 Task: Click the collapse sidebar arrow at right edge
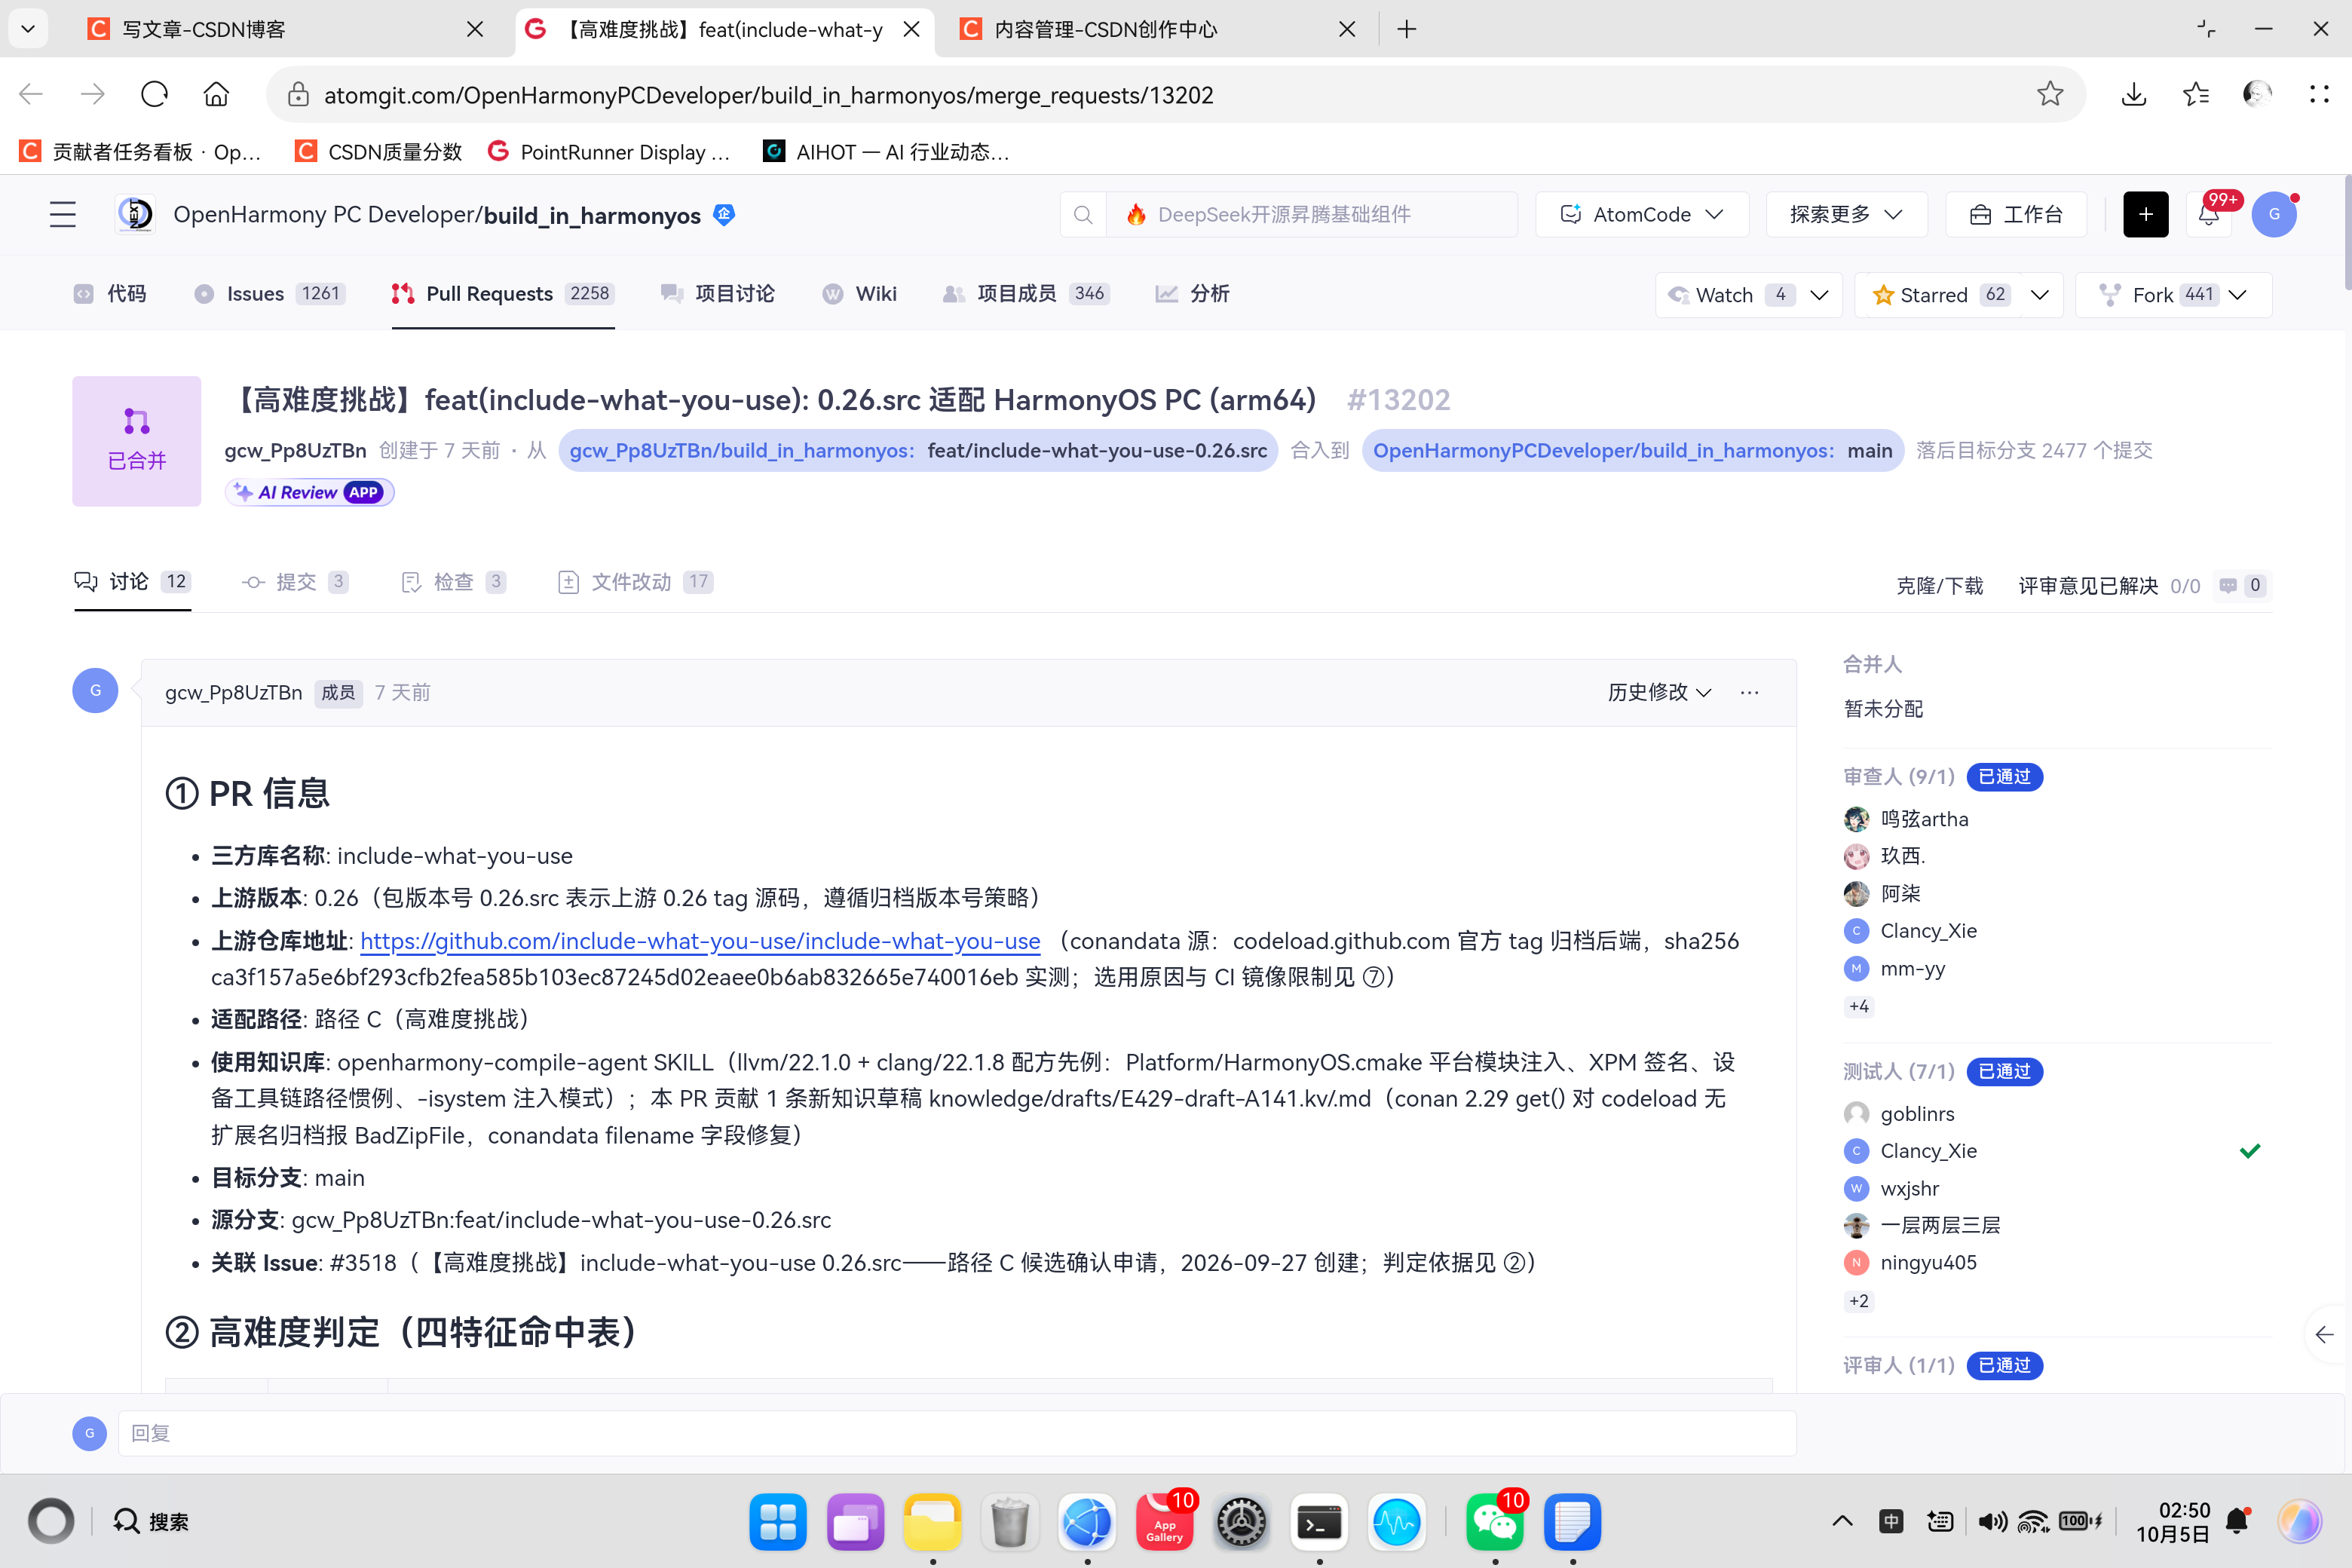click(2325, 1334)
